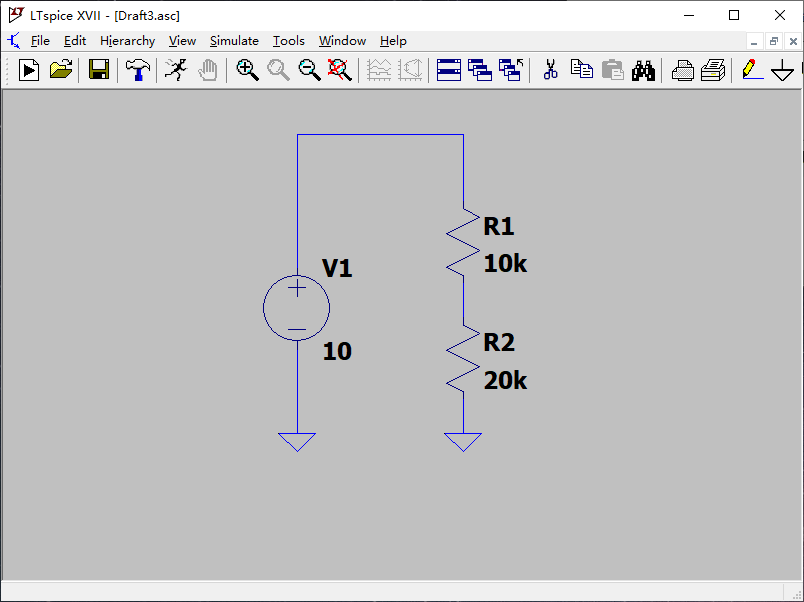
Task: Click the 20k value label of R2
Action: [x=505, y=381]
